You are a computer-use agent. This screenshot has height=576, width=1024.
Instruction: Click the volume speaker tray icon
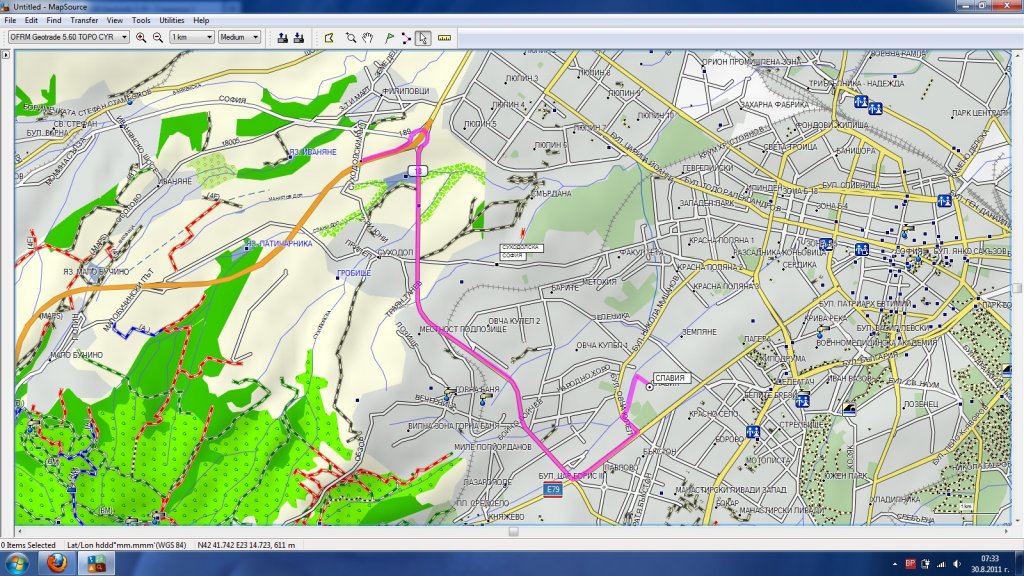pyautogui.click(x=957, y=564)
